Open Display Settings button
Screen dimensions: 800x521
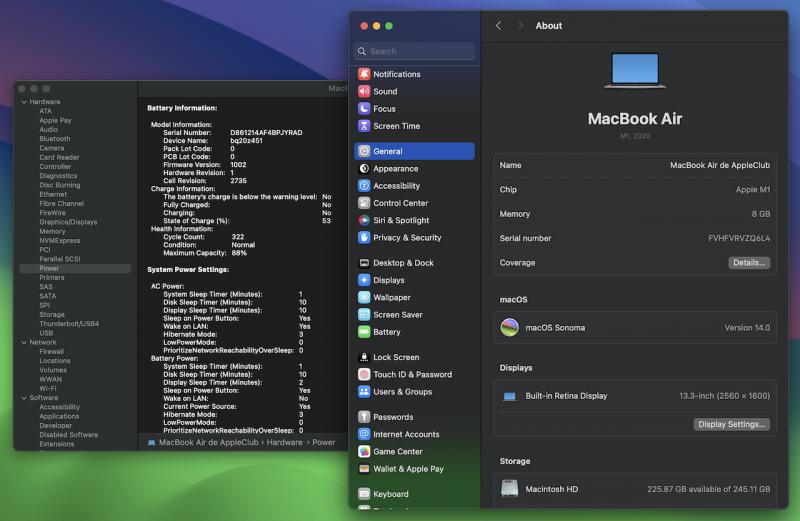(x=731, y=425)
